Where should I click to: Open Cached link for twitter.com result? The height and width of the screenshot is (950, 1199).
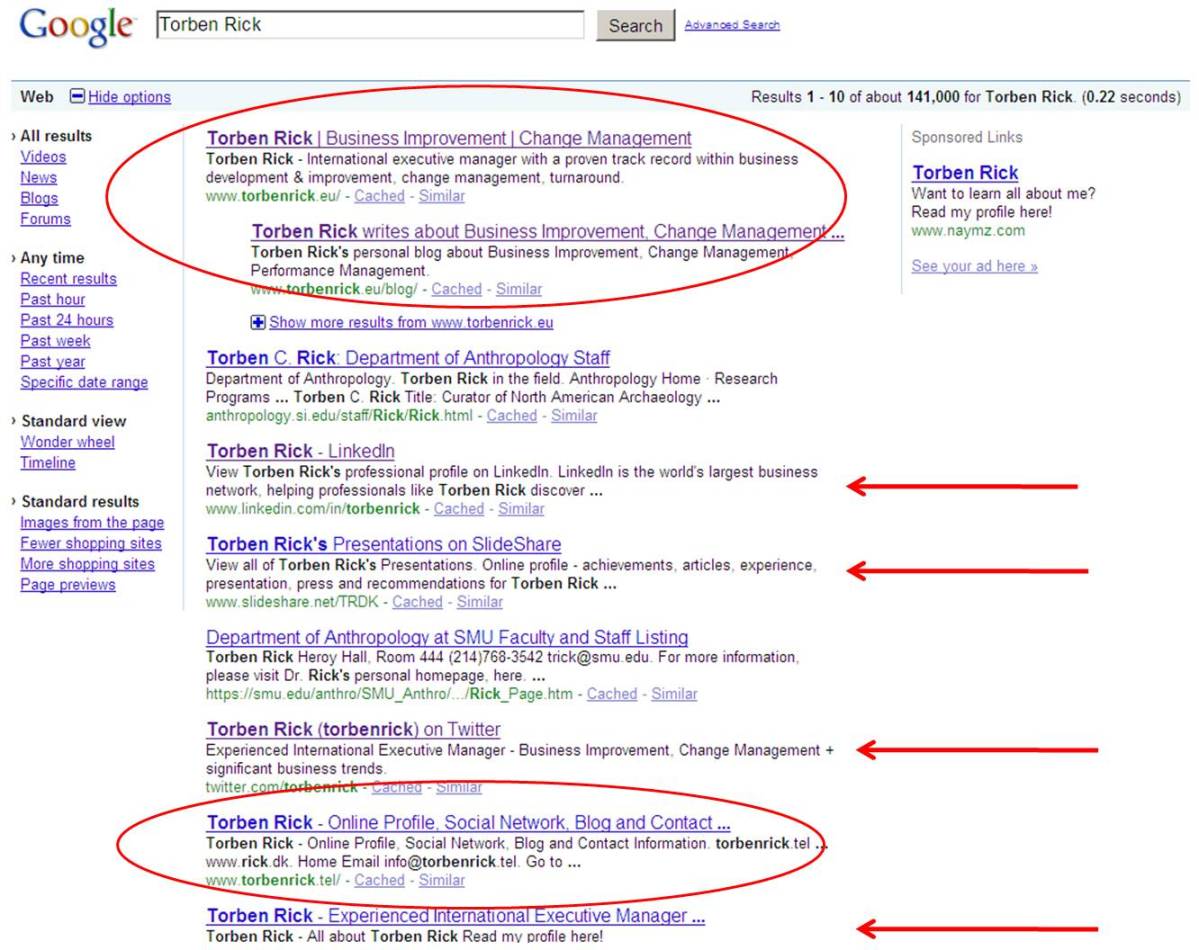point(397,787)
